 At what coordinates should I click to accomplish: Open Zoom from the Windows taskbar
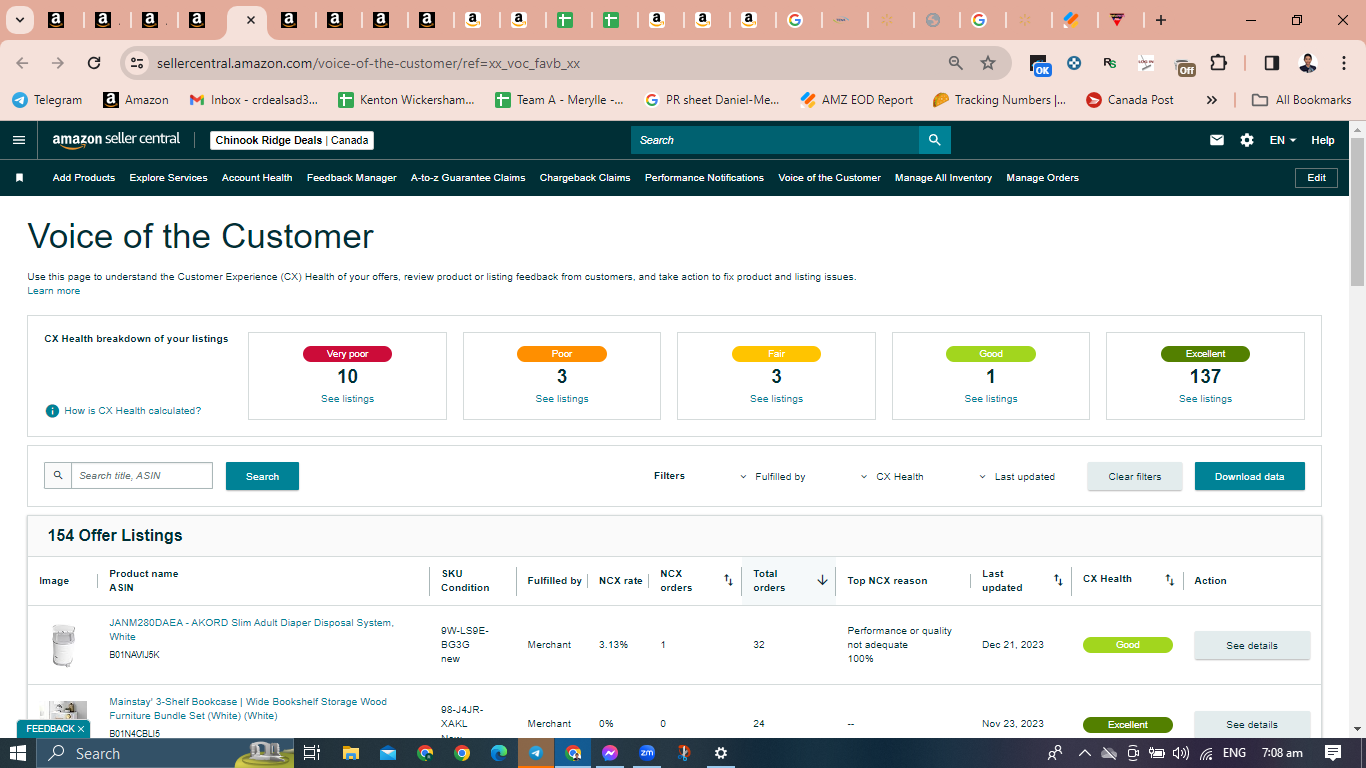click(647, 753)
